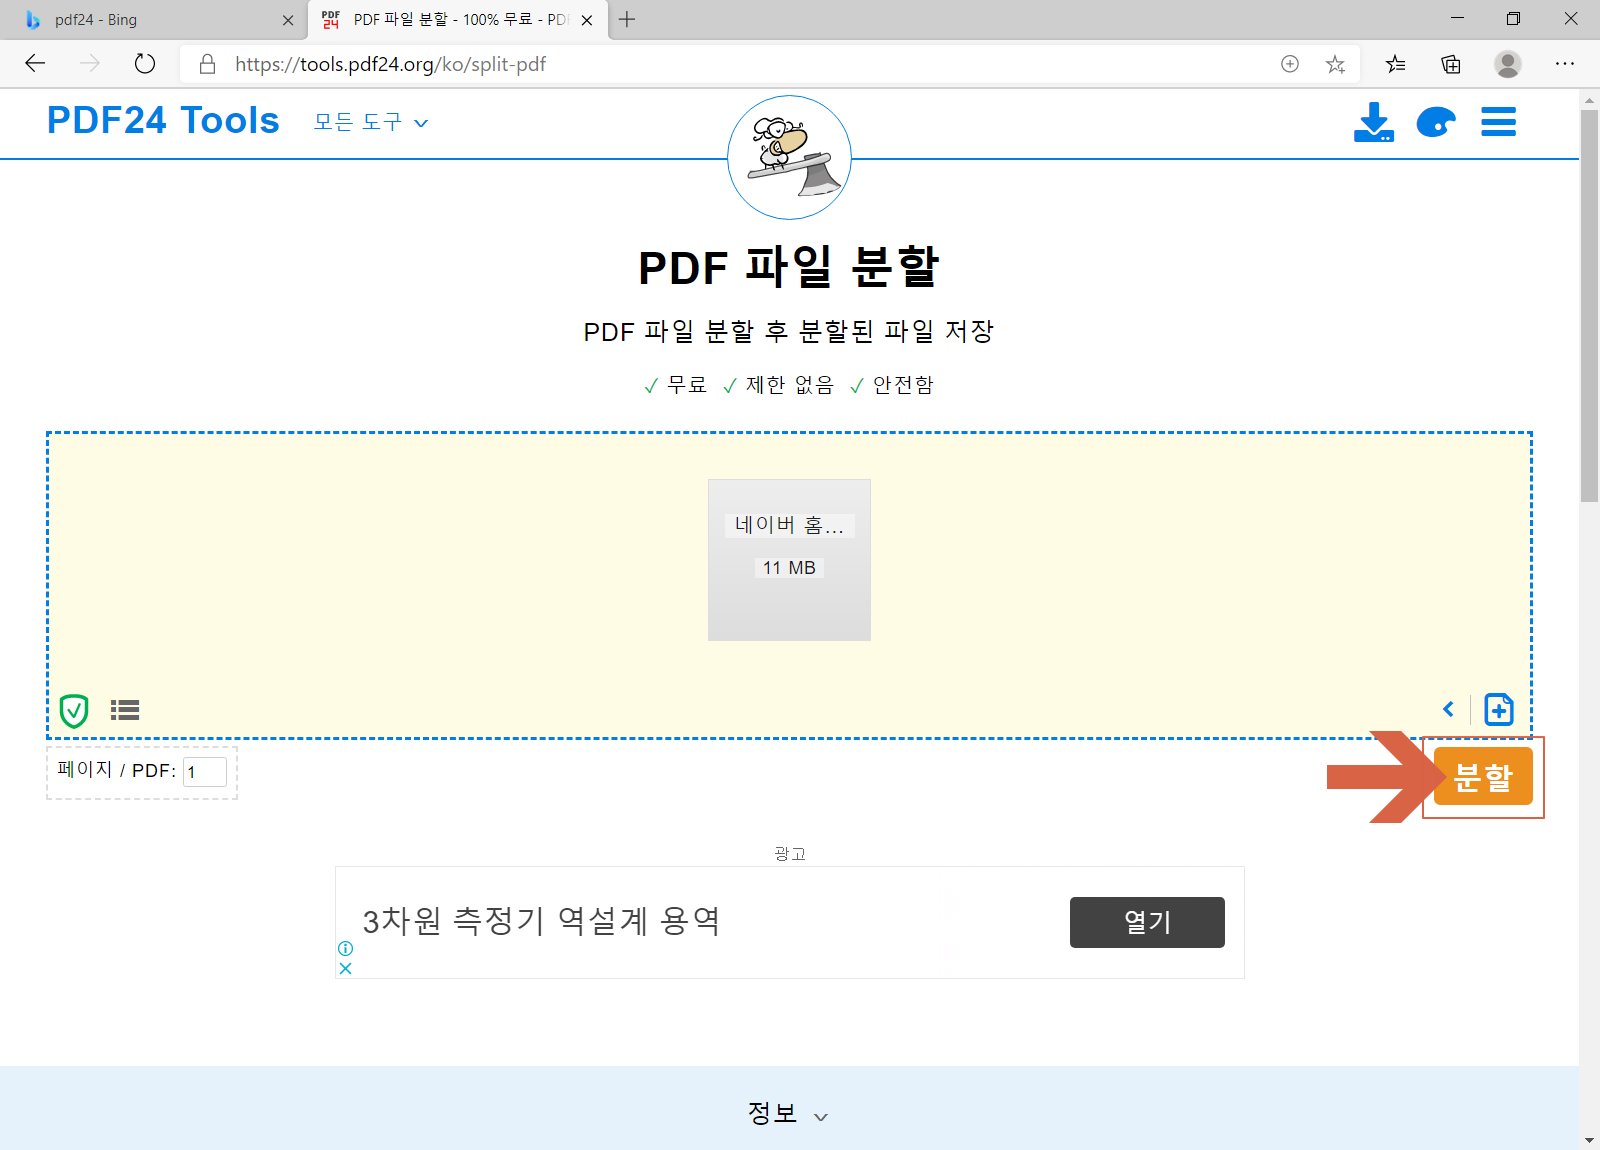Click the left arrow chevron in file area
The image size is (1600, 1150).
1449,709
